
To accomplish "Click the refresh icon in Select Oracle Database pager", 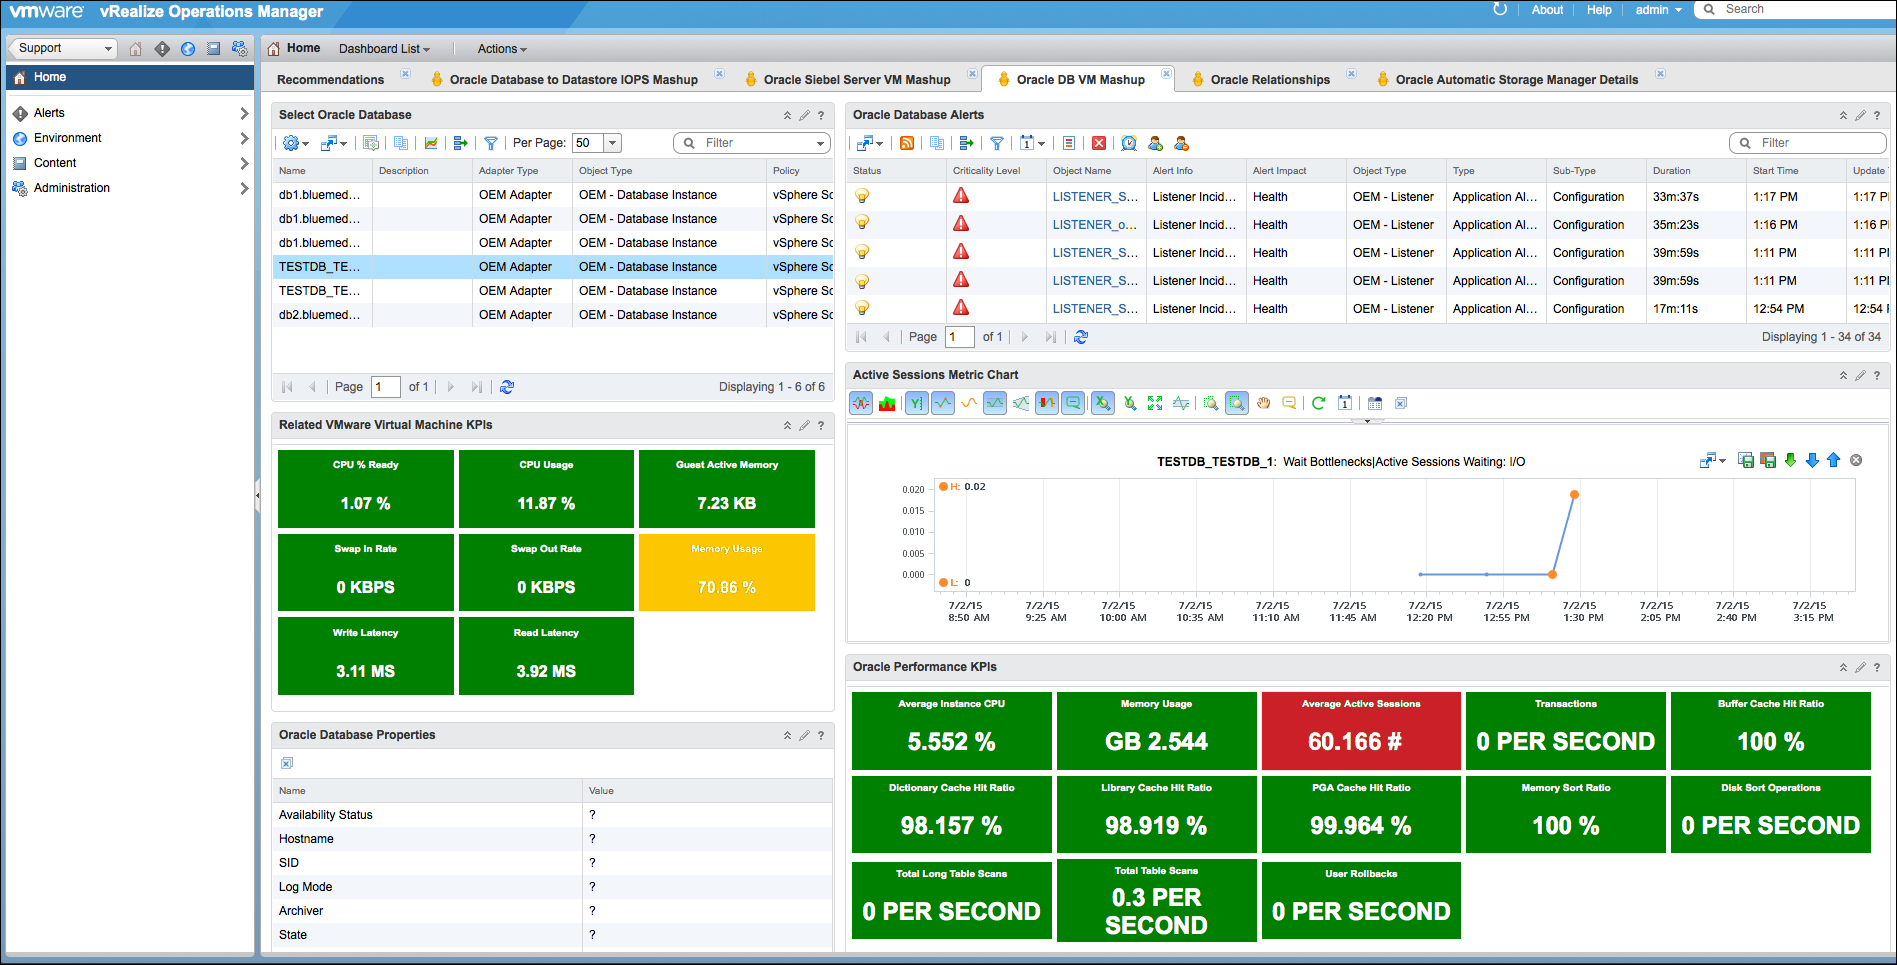I will [x=507, y=387].
